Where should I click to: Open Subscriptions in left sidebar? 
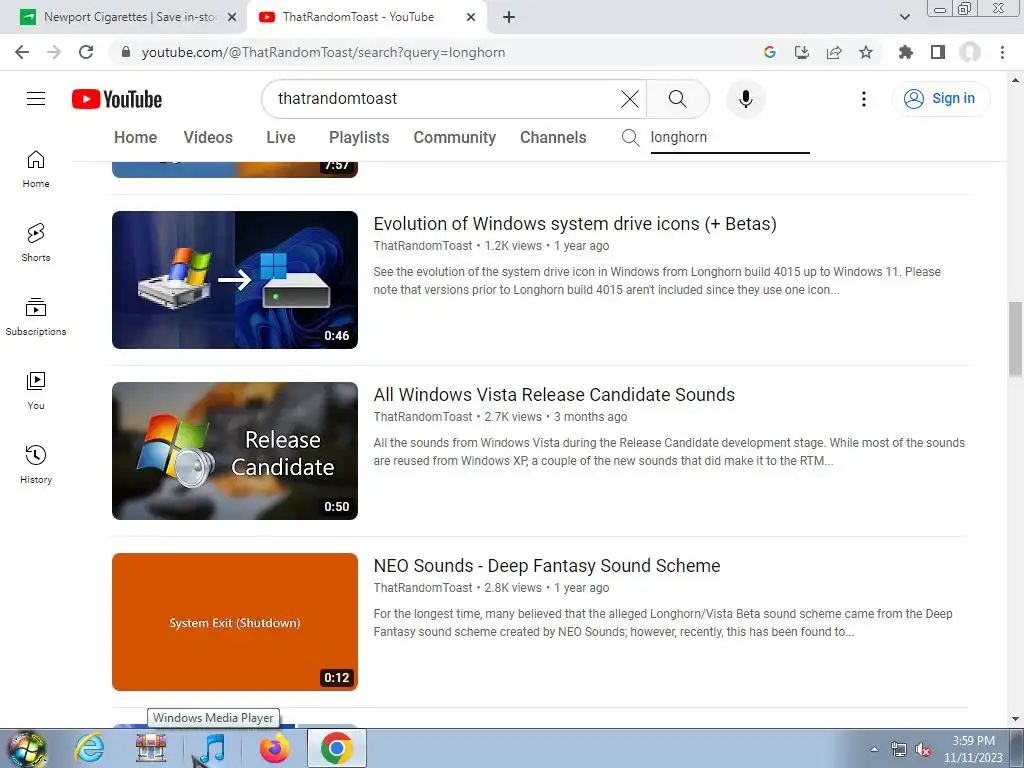(x=36, y=317)
